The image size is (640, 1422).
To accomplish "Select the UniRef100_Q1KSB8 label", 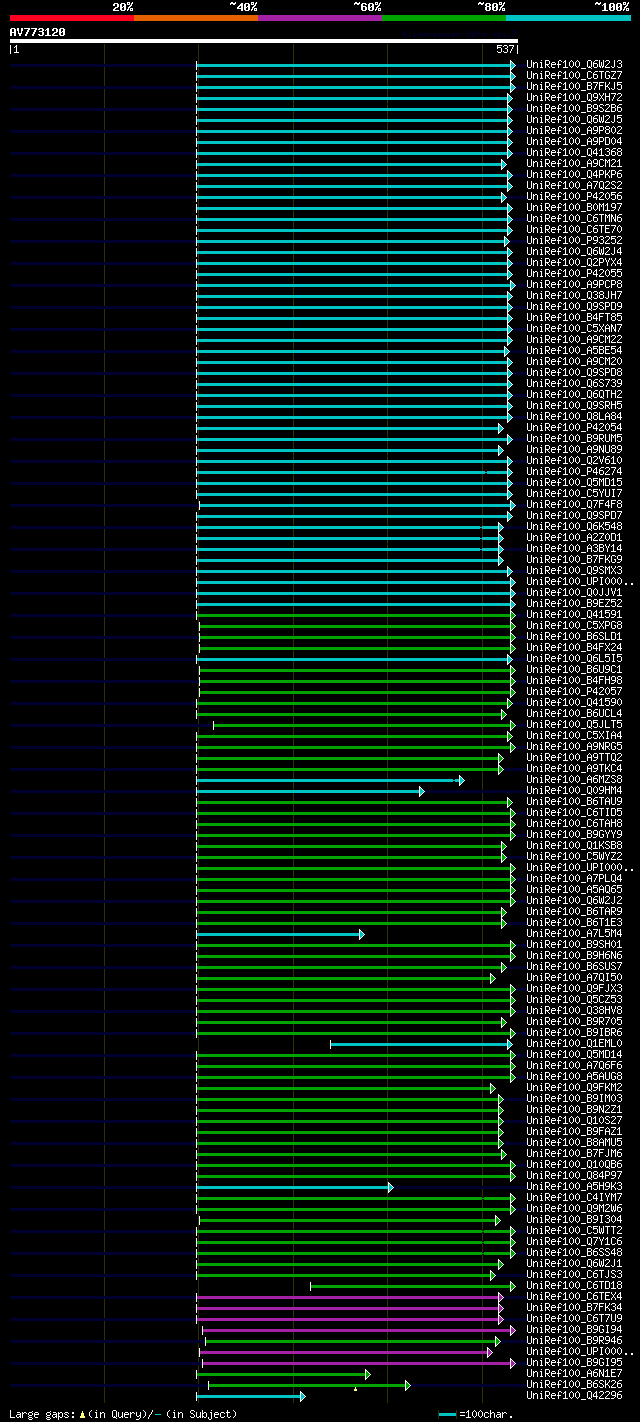I will [x=574, y=845].
